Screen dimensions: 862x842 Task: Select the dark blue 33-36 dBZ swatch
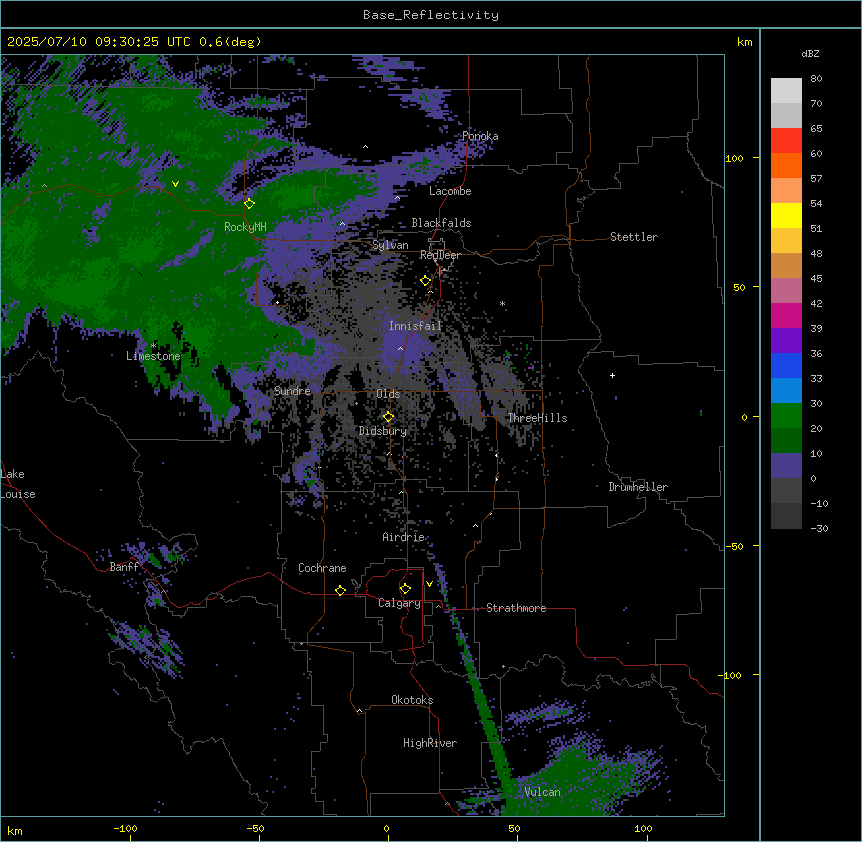786,365
